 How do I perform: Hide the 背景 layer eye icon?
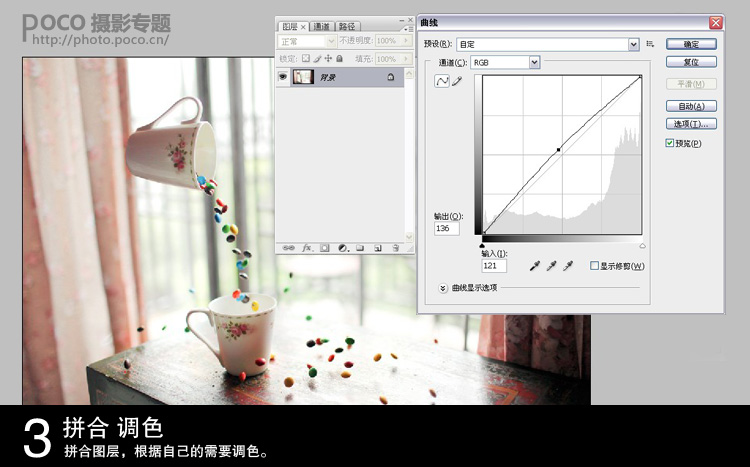click(283, 77)
